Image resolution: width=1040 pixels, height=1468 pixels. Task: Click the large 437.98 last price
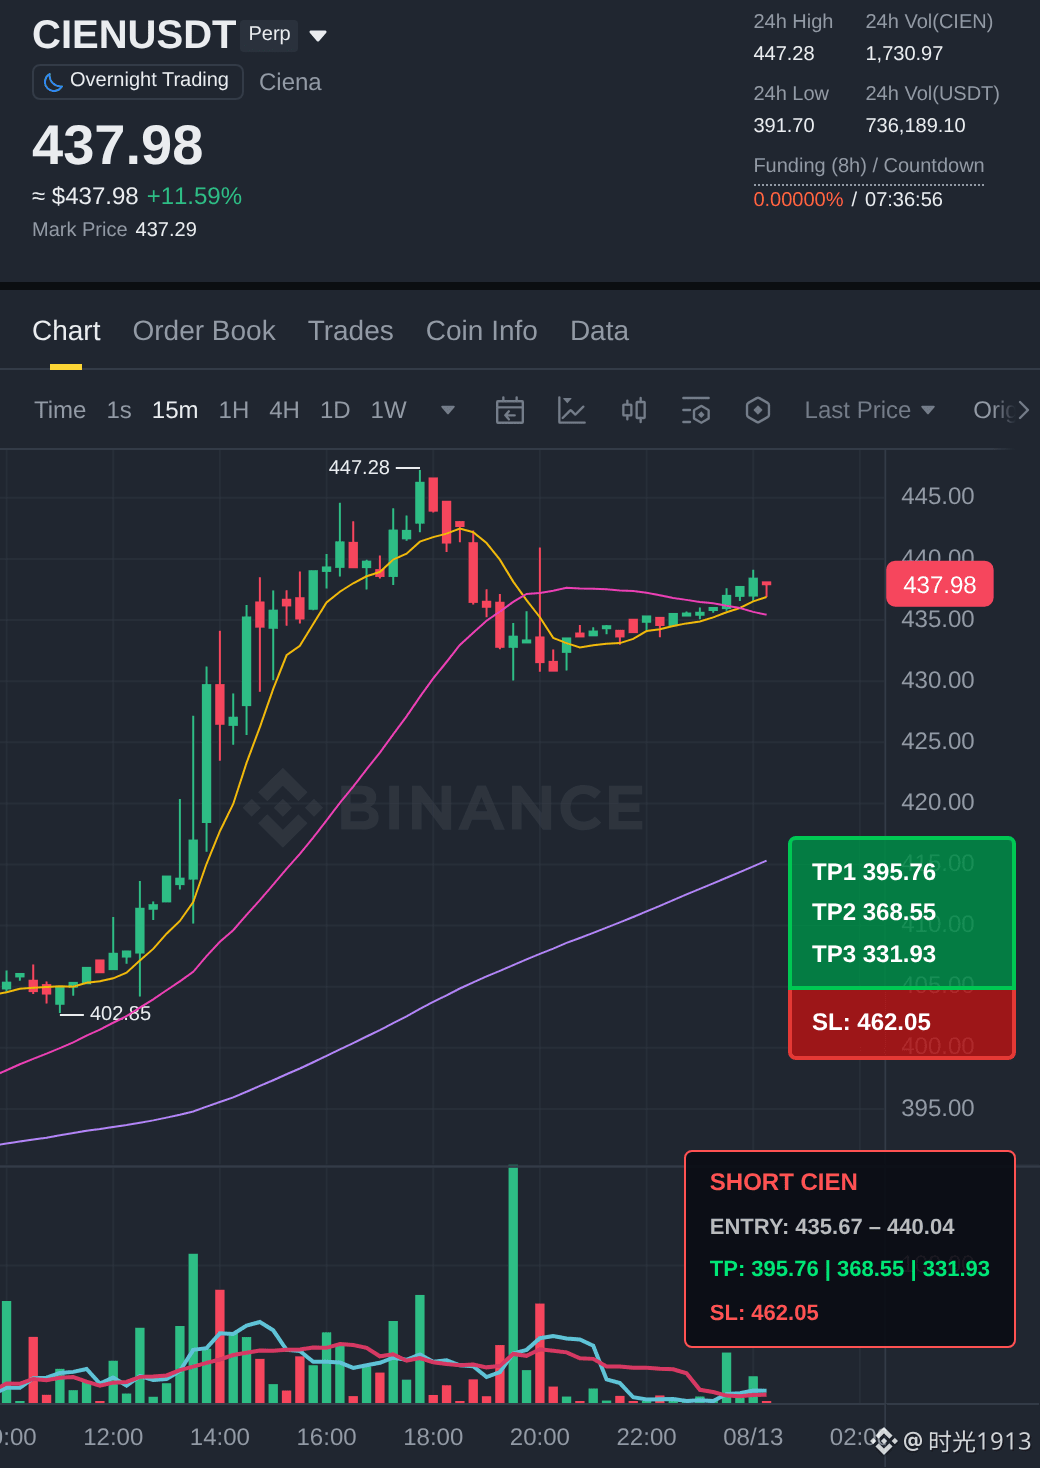(x=117, y=145)
